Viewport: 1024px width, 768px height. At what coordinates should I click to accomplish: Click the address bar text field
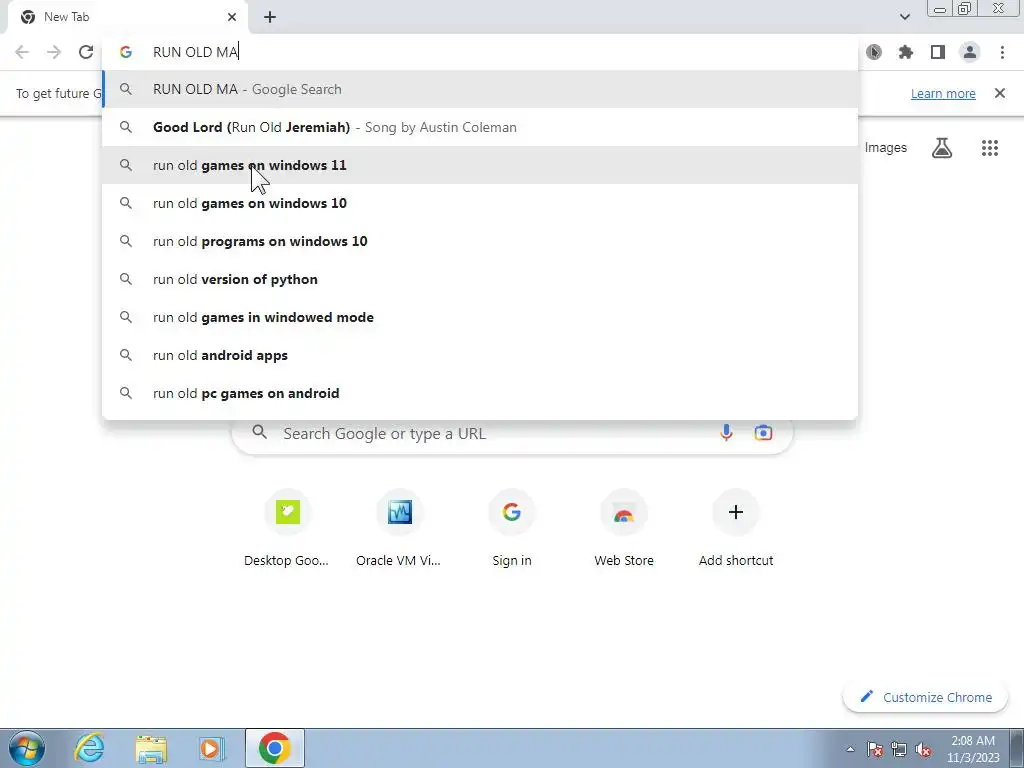(480, 52)
